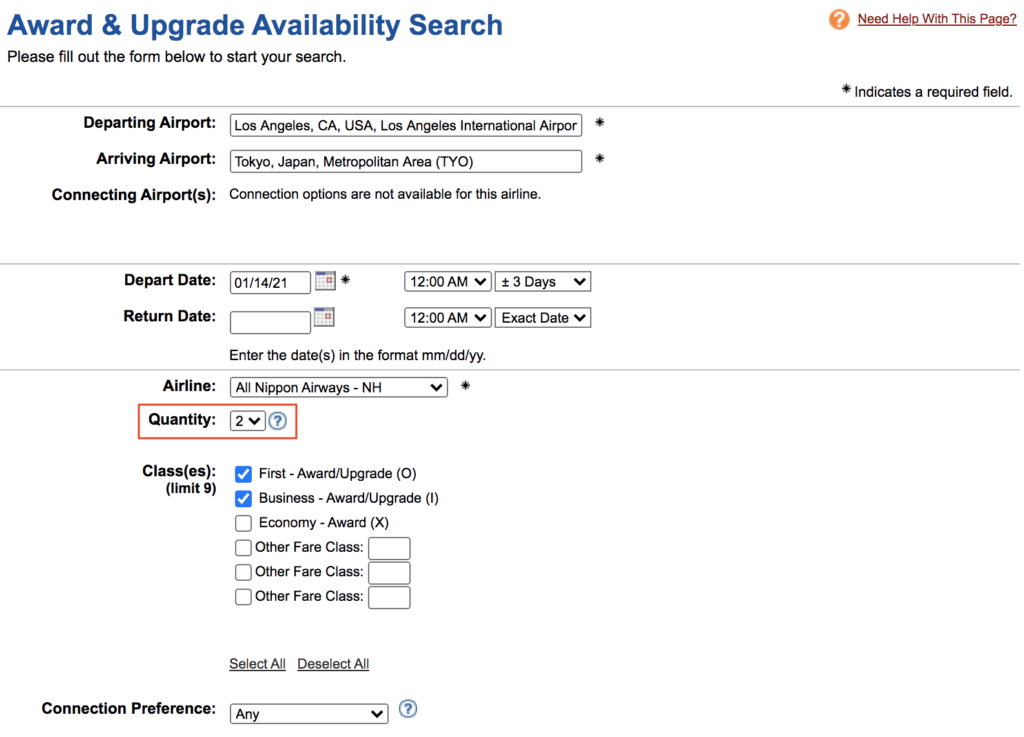Screen dimensions: 1024x737
Task: Click the 'Connecting Airport(s):' label
Action: coord(134,195)
